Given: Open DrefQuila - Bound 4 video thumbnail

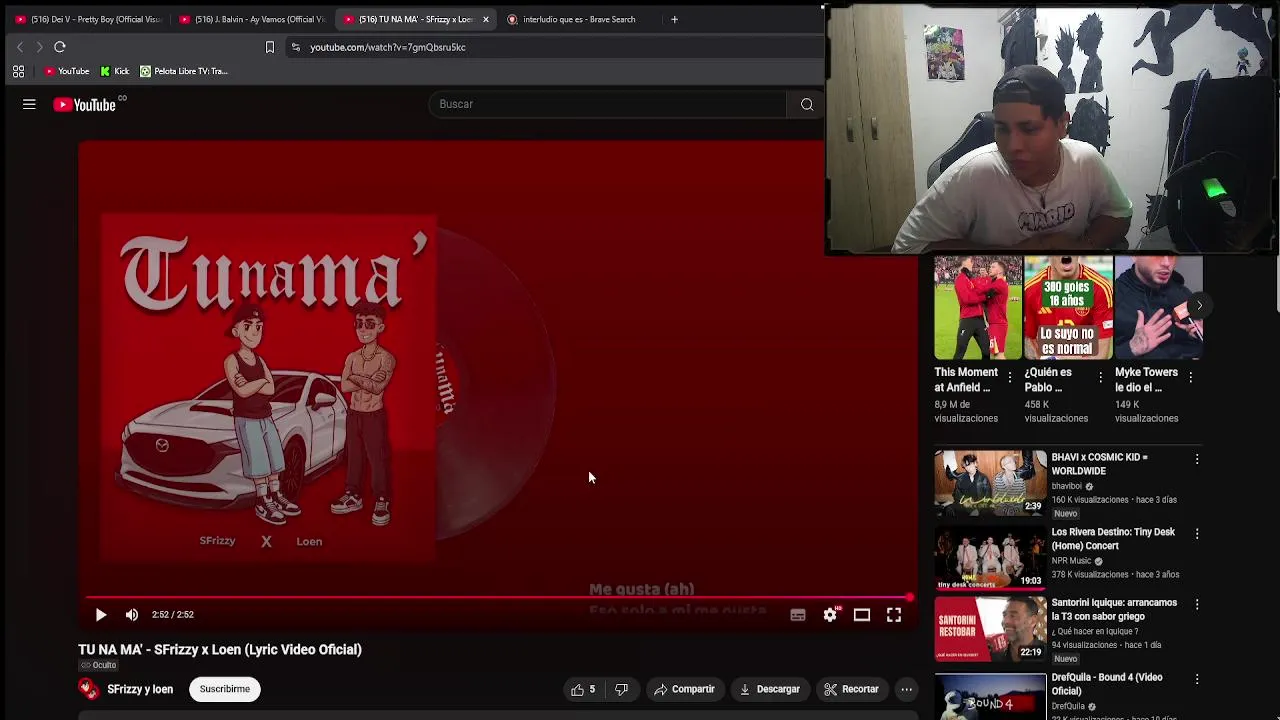Looking at the screenshot, I should [990, 697].
